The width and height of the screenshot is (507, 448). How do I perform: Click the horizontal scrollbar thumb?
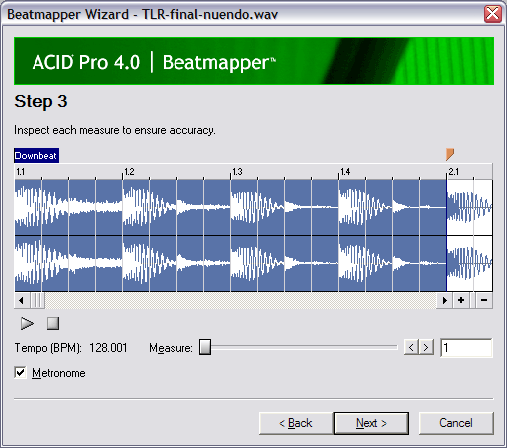tap(37, 300)
